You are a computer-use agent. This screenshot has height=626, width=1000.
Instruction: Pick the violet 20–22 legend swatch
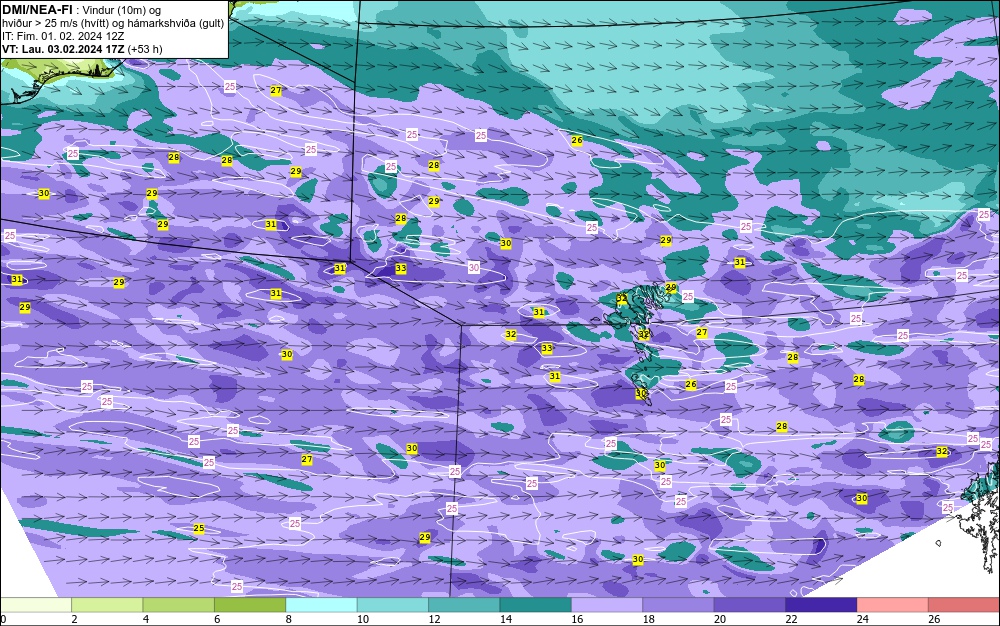750,605
